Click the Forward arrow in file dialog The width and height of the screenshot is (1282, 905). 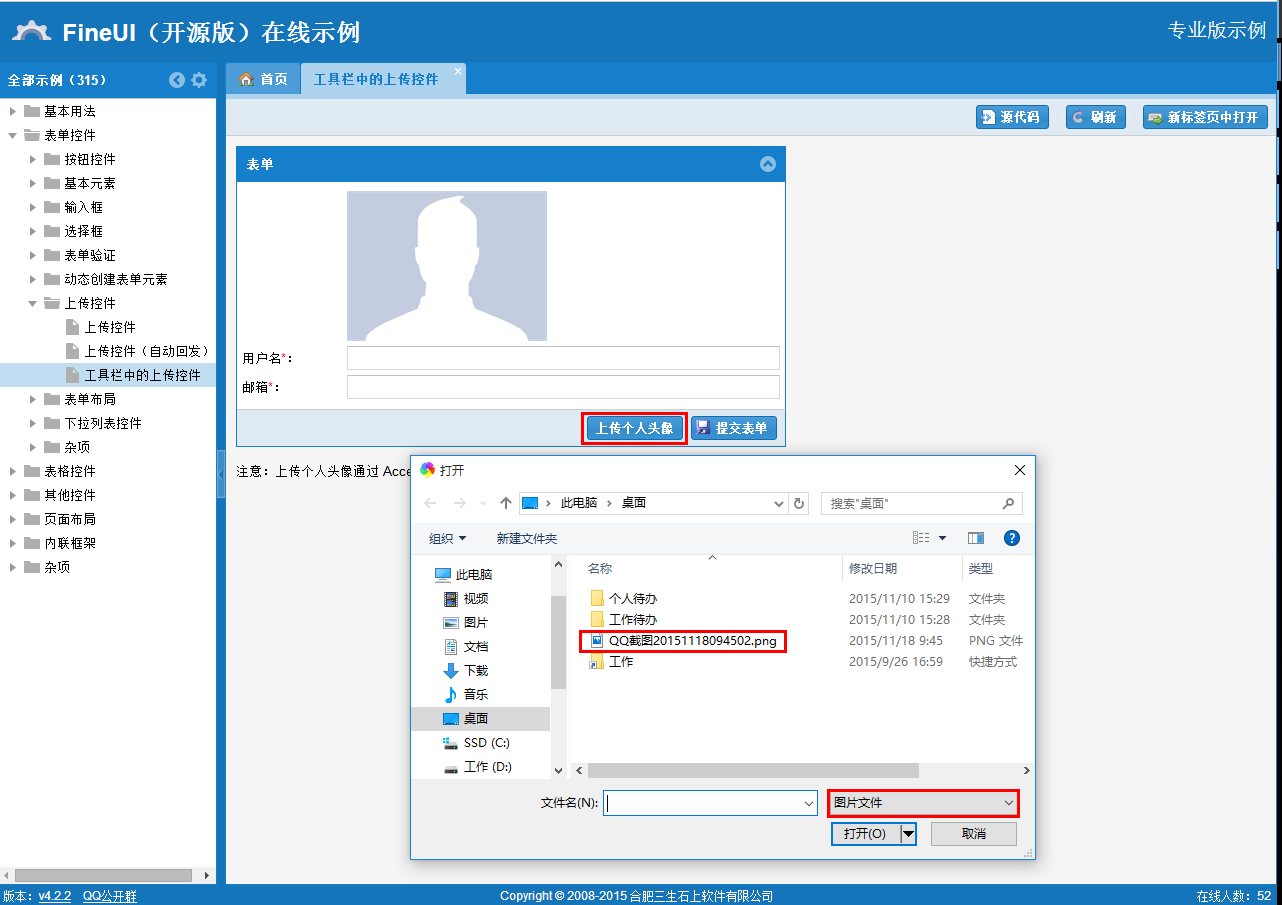point(460,503)
